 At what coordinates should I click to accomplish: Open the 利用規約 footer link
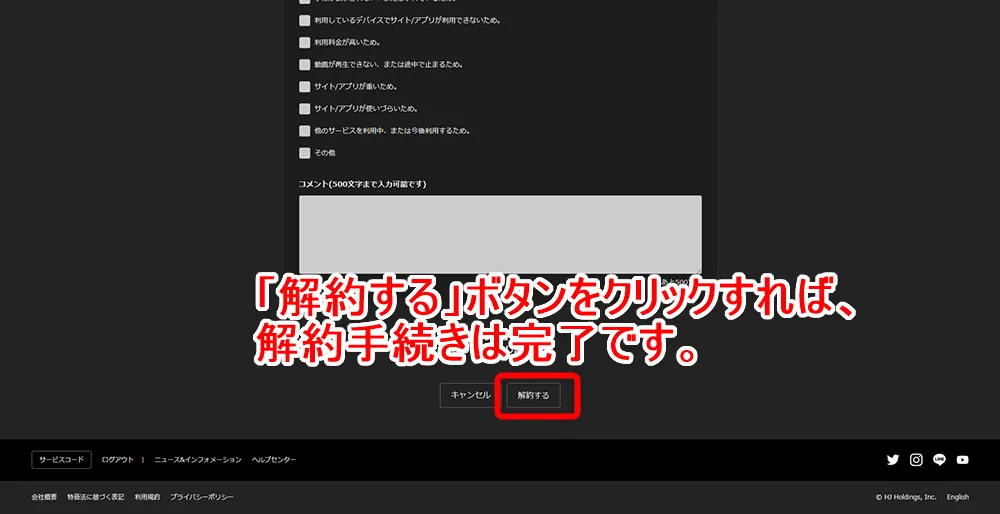point(147,497)
